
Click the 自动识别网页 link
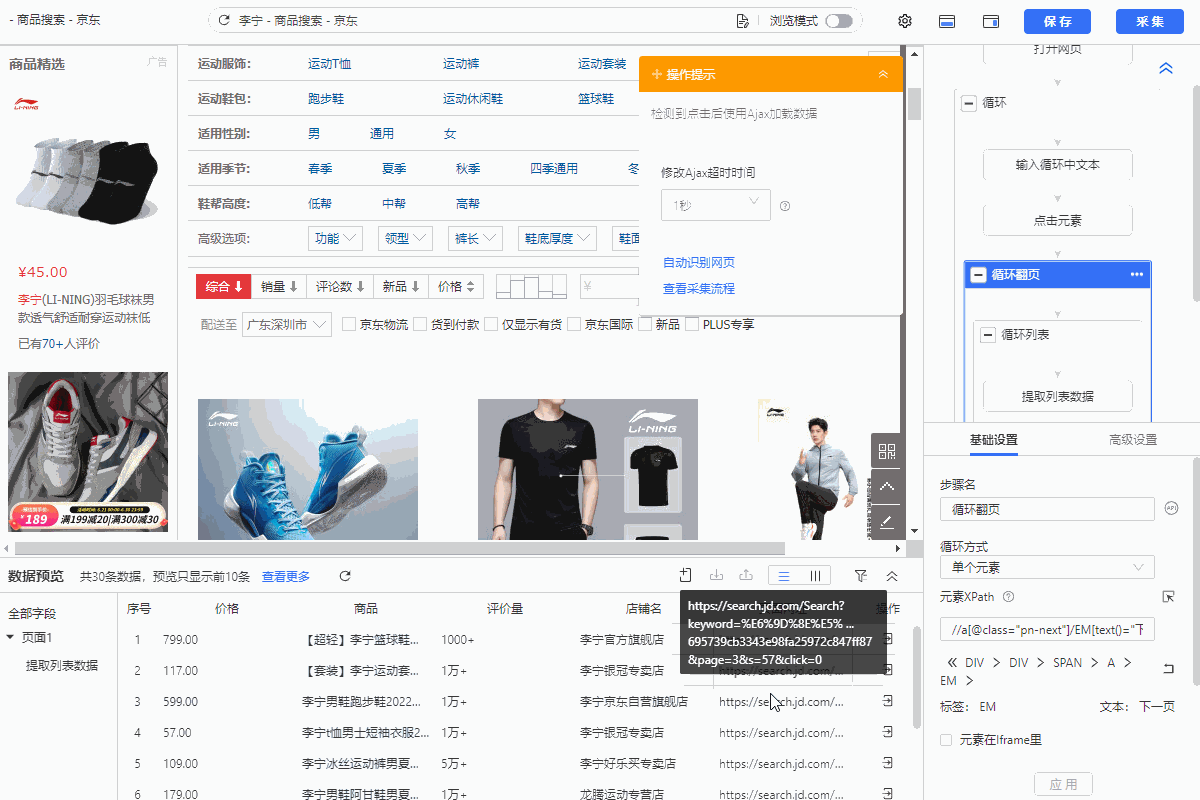pos(699,263)
